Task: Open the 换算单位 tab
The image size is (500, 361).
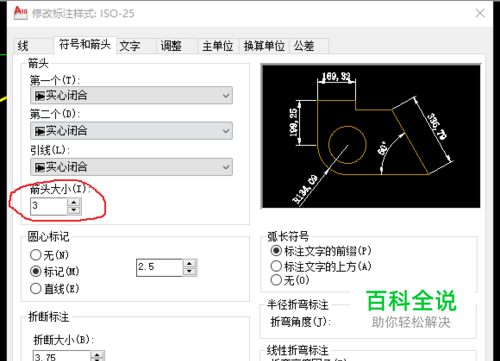Action: coord(264,46)
